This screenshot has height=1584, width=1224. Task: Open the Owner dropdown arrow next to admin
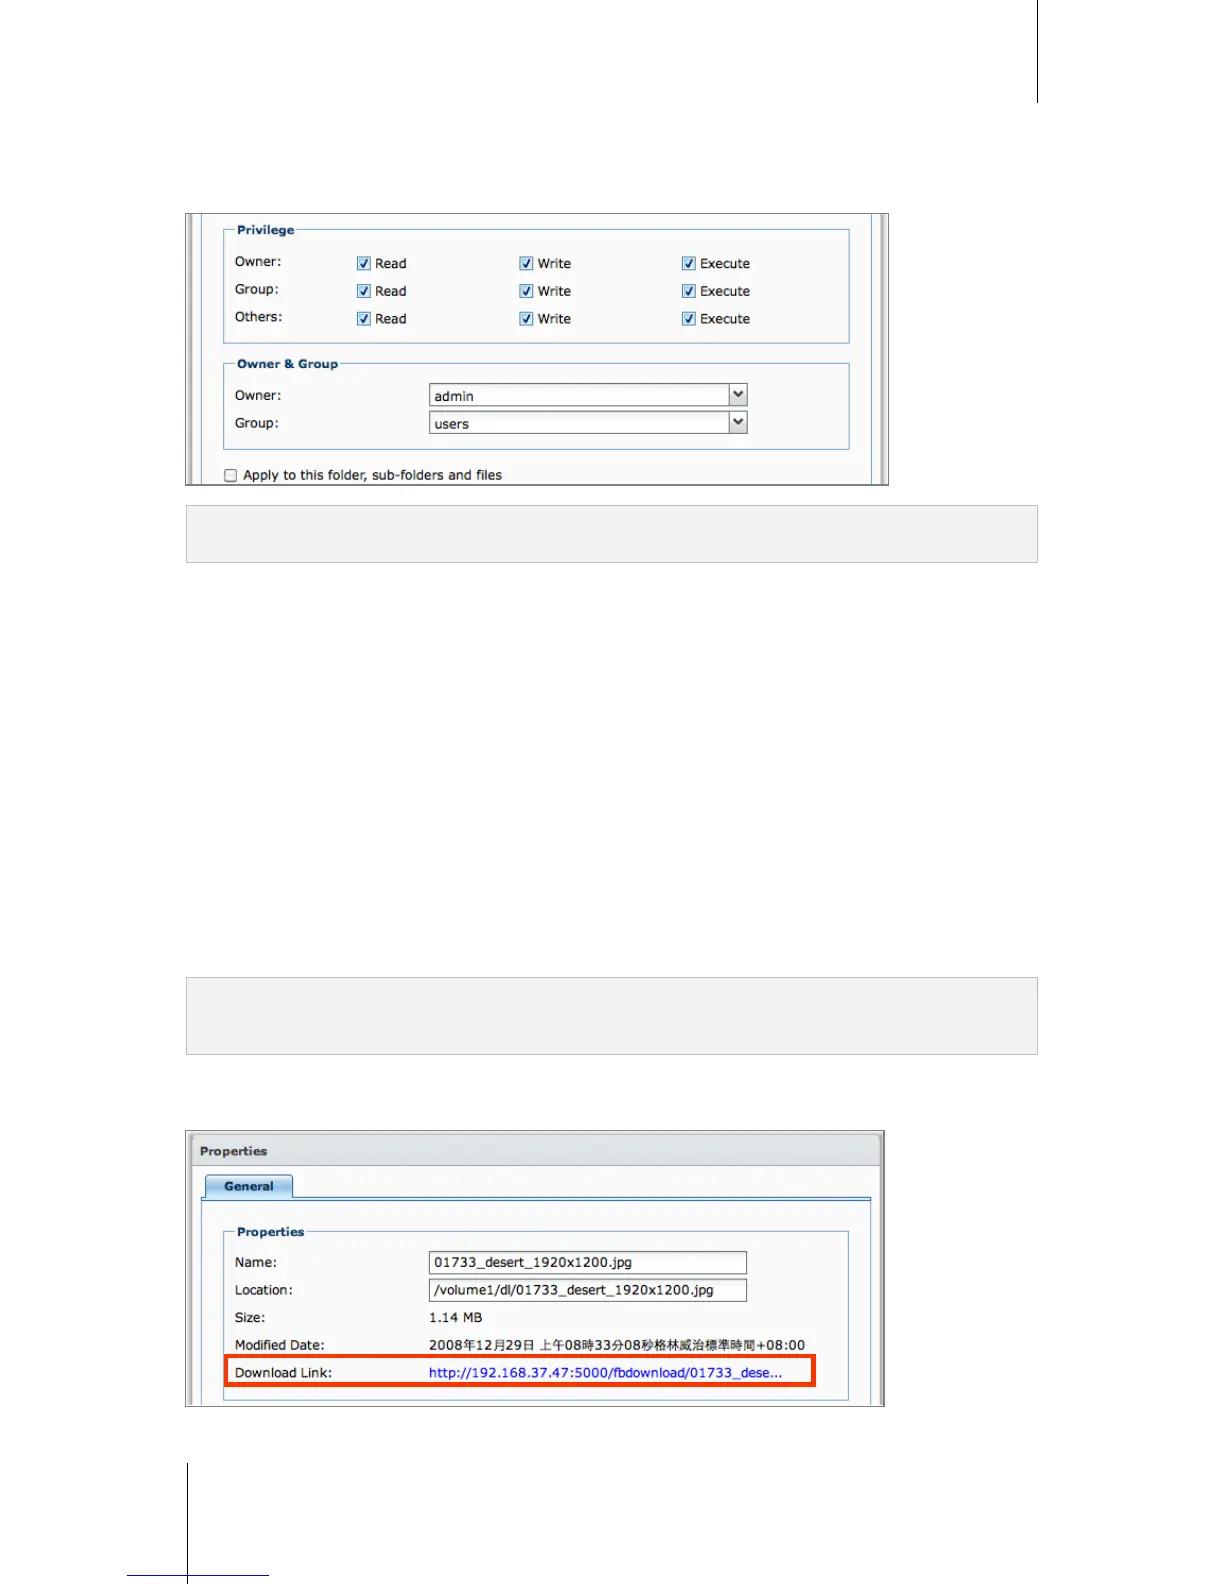[x=738, y=395]
